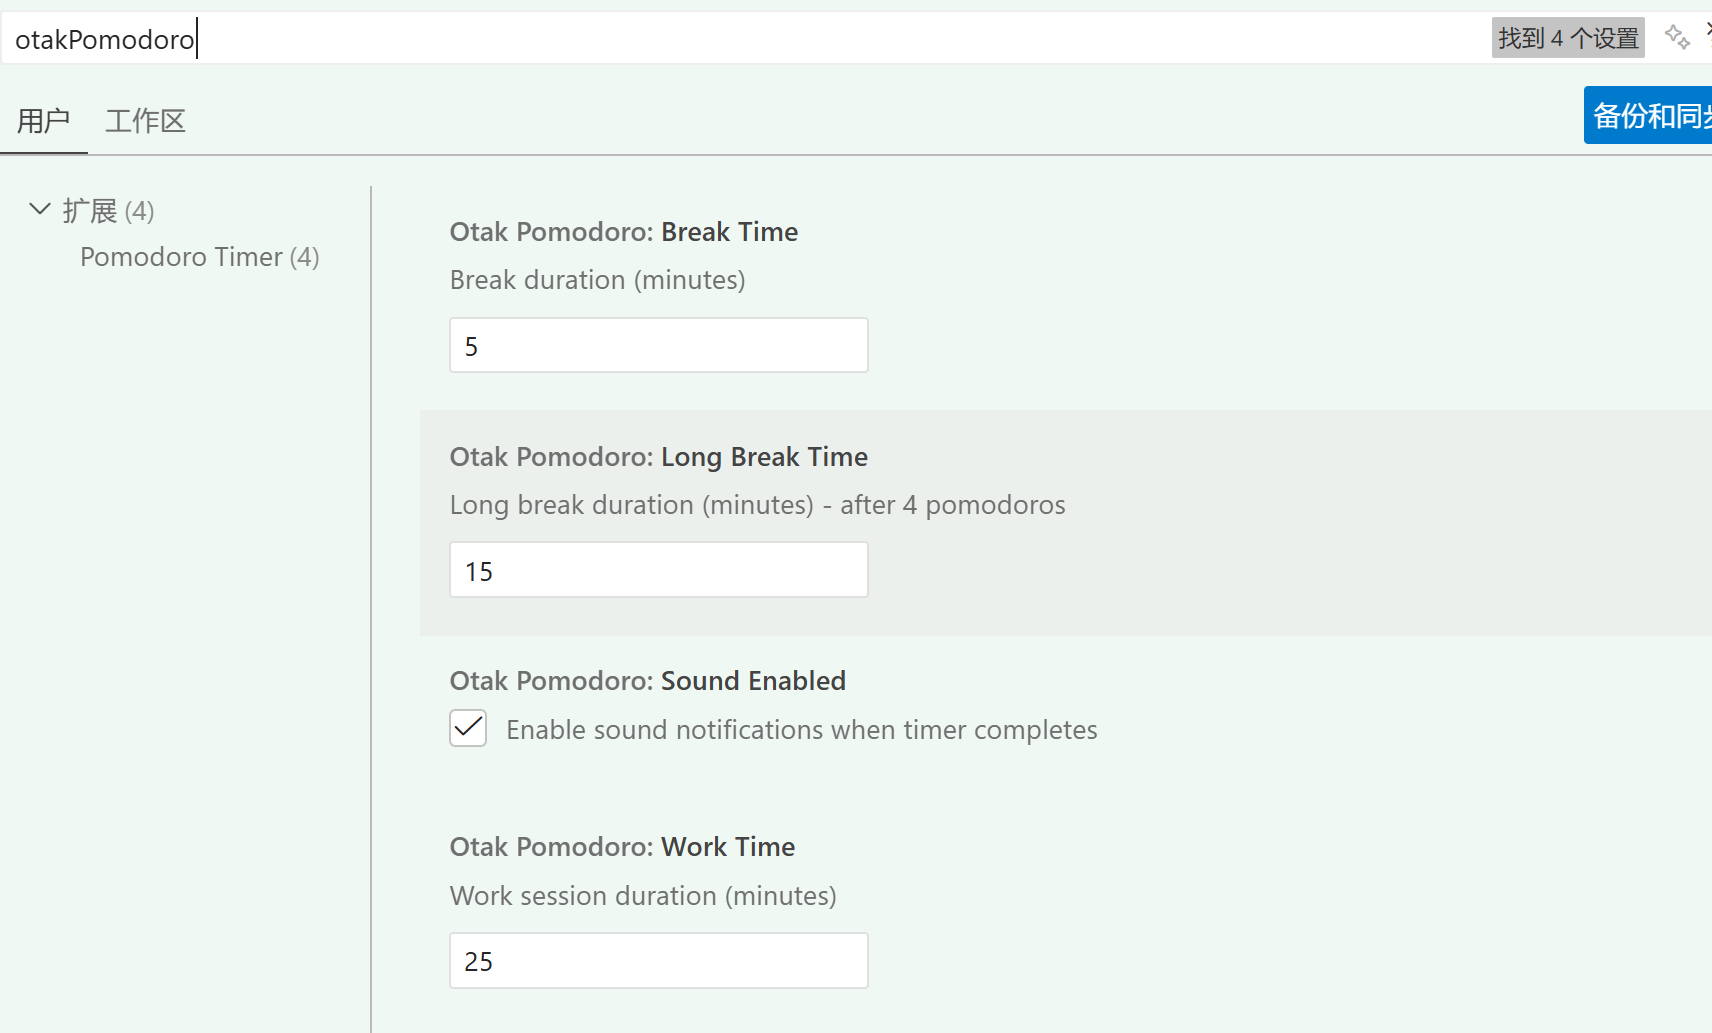Click the 找到 4 个设置 result badge

pyautogui.click(x=1567, y=38)
